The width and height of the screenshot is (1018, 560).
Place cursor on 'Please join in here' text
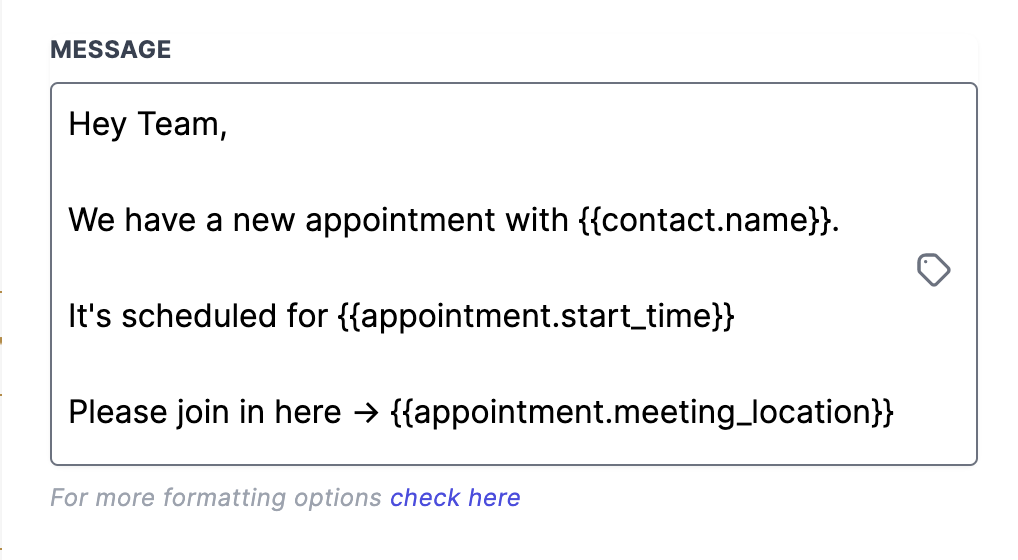tap(205, 412)
